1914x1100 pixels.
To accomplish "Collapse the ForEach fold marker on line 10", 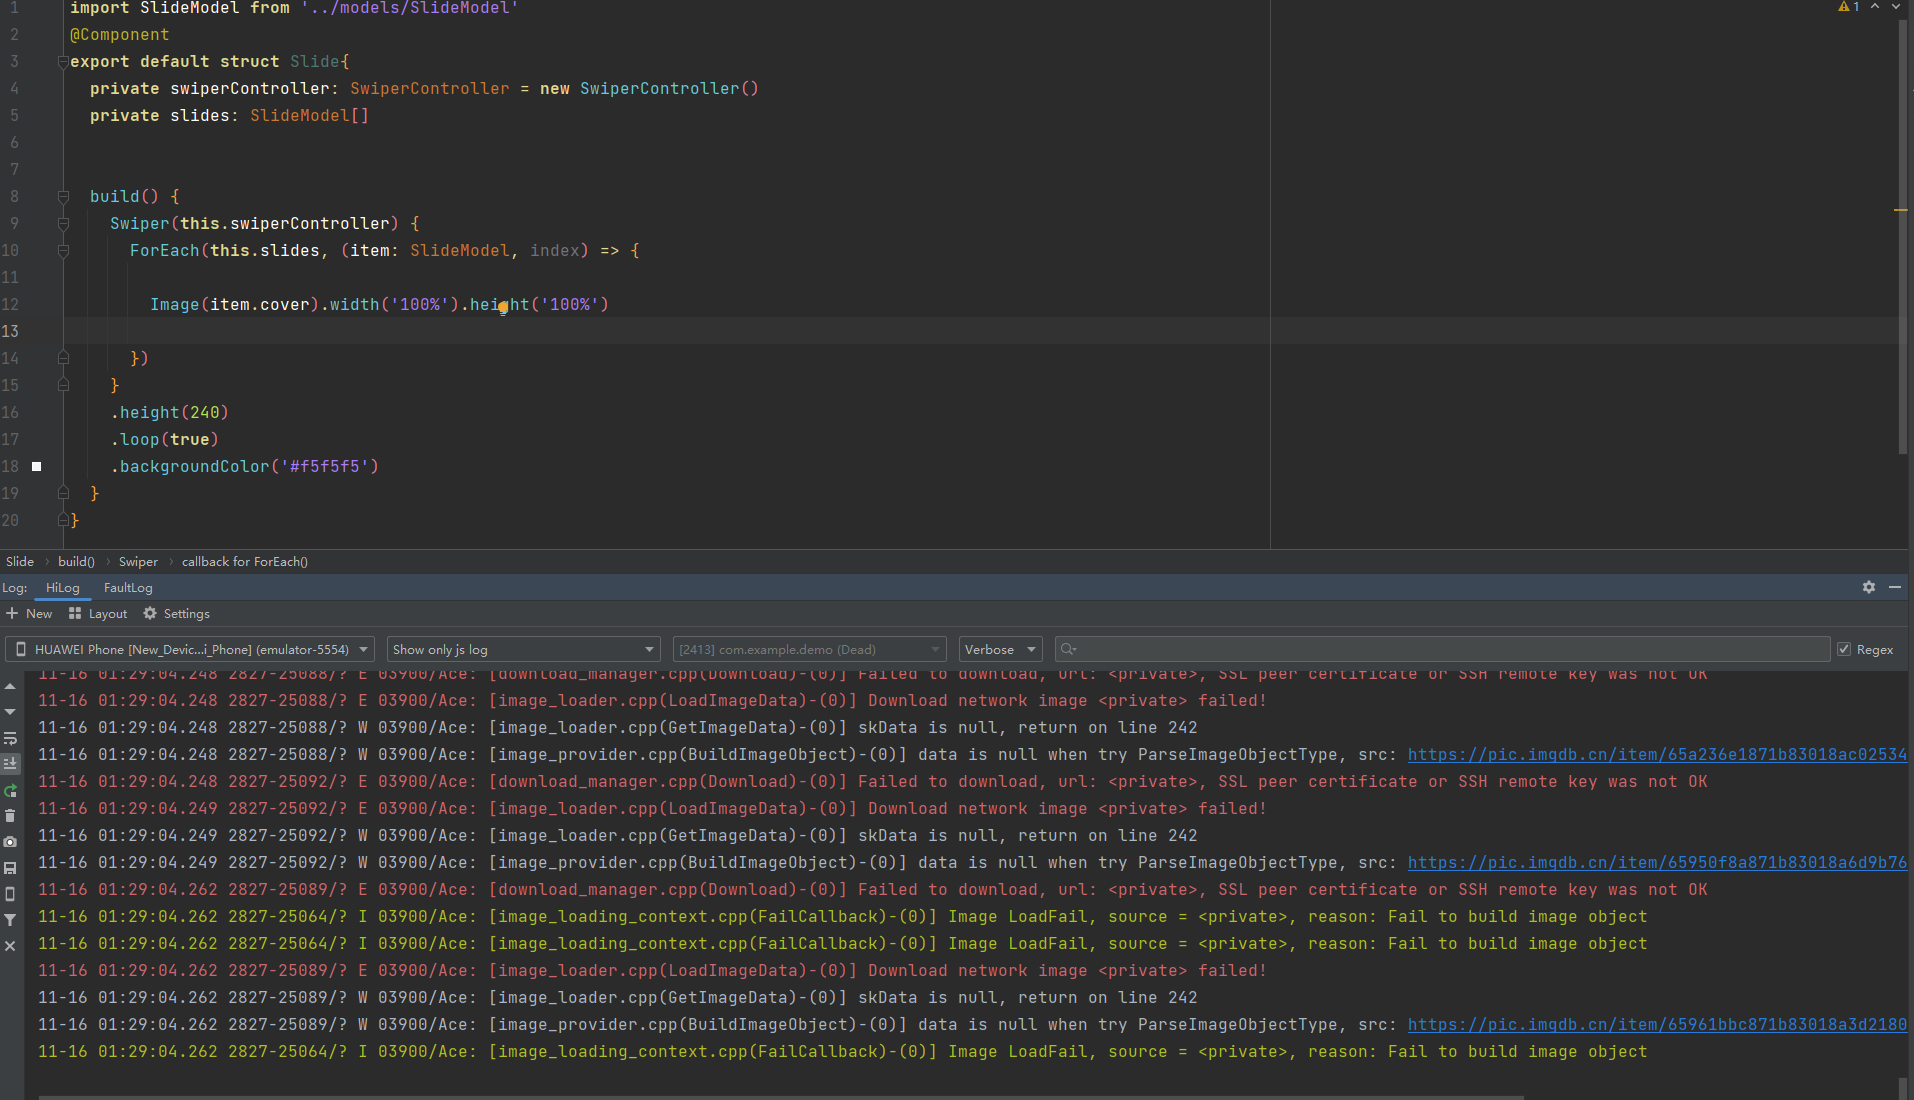I will (63, 251).
